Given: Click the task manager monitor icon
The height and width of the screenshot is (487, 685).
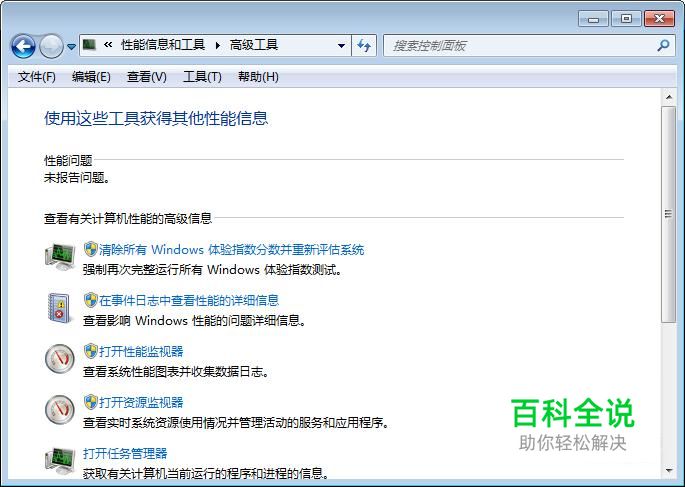Looking at the screenshot, I should pyautogui.click(x=60, y=461).
